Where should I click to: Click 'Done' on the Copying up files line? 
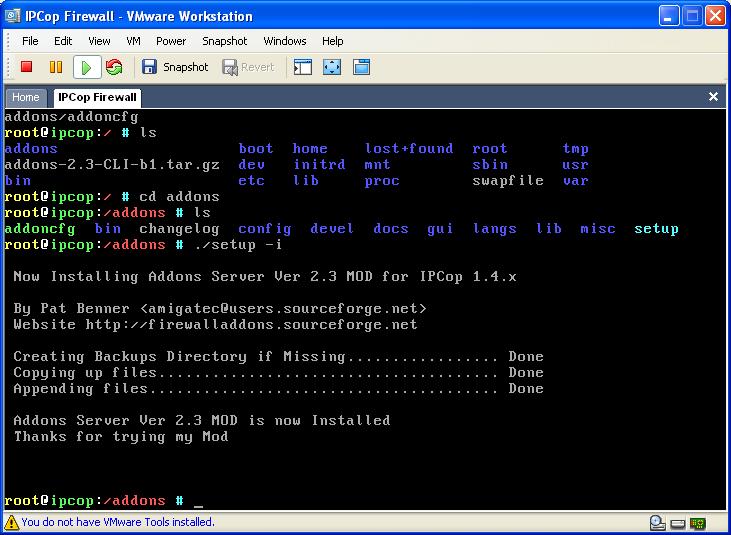(x=526, y=372)
